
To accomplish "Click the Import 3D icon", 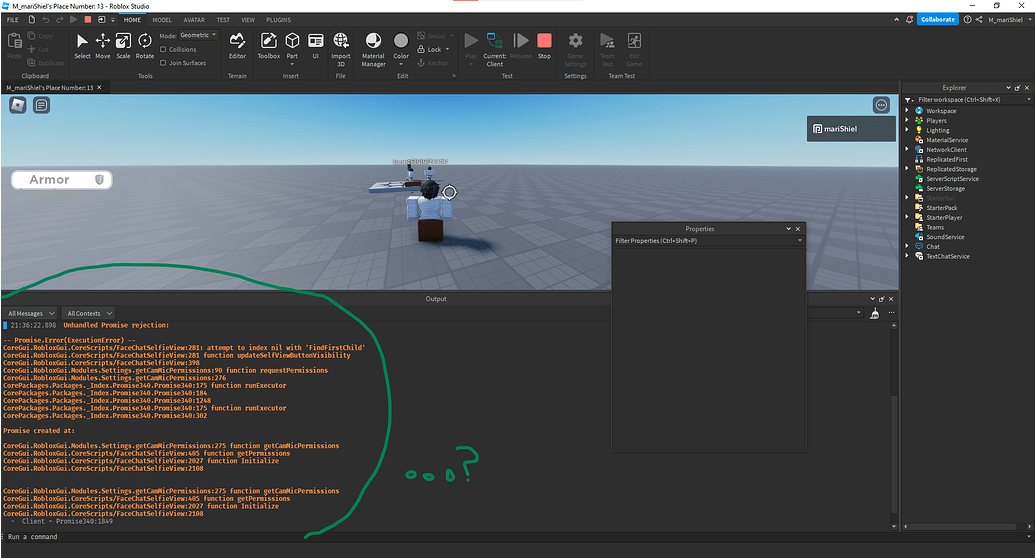I will coord(341,50).
